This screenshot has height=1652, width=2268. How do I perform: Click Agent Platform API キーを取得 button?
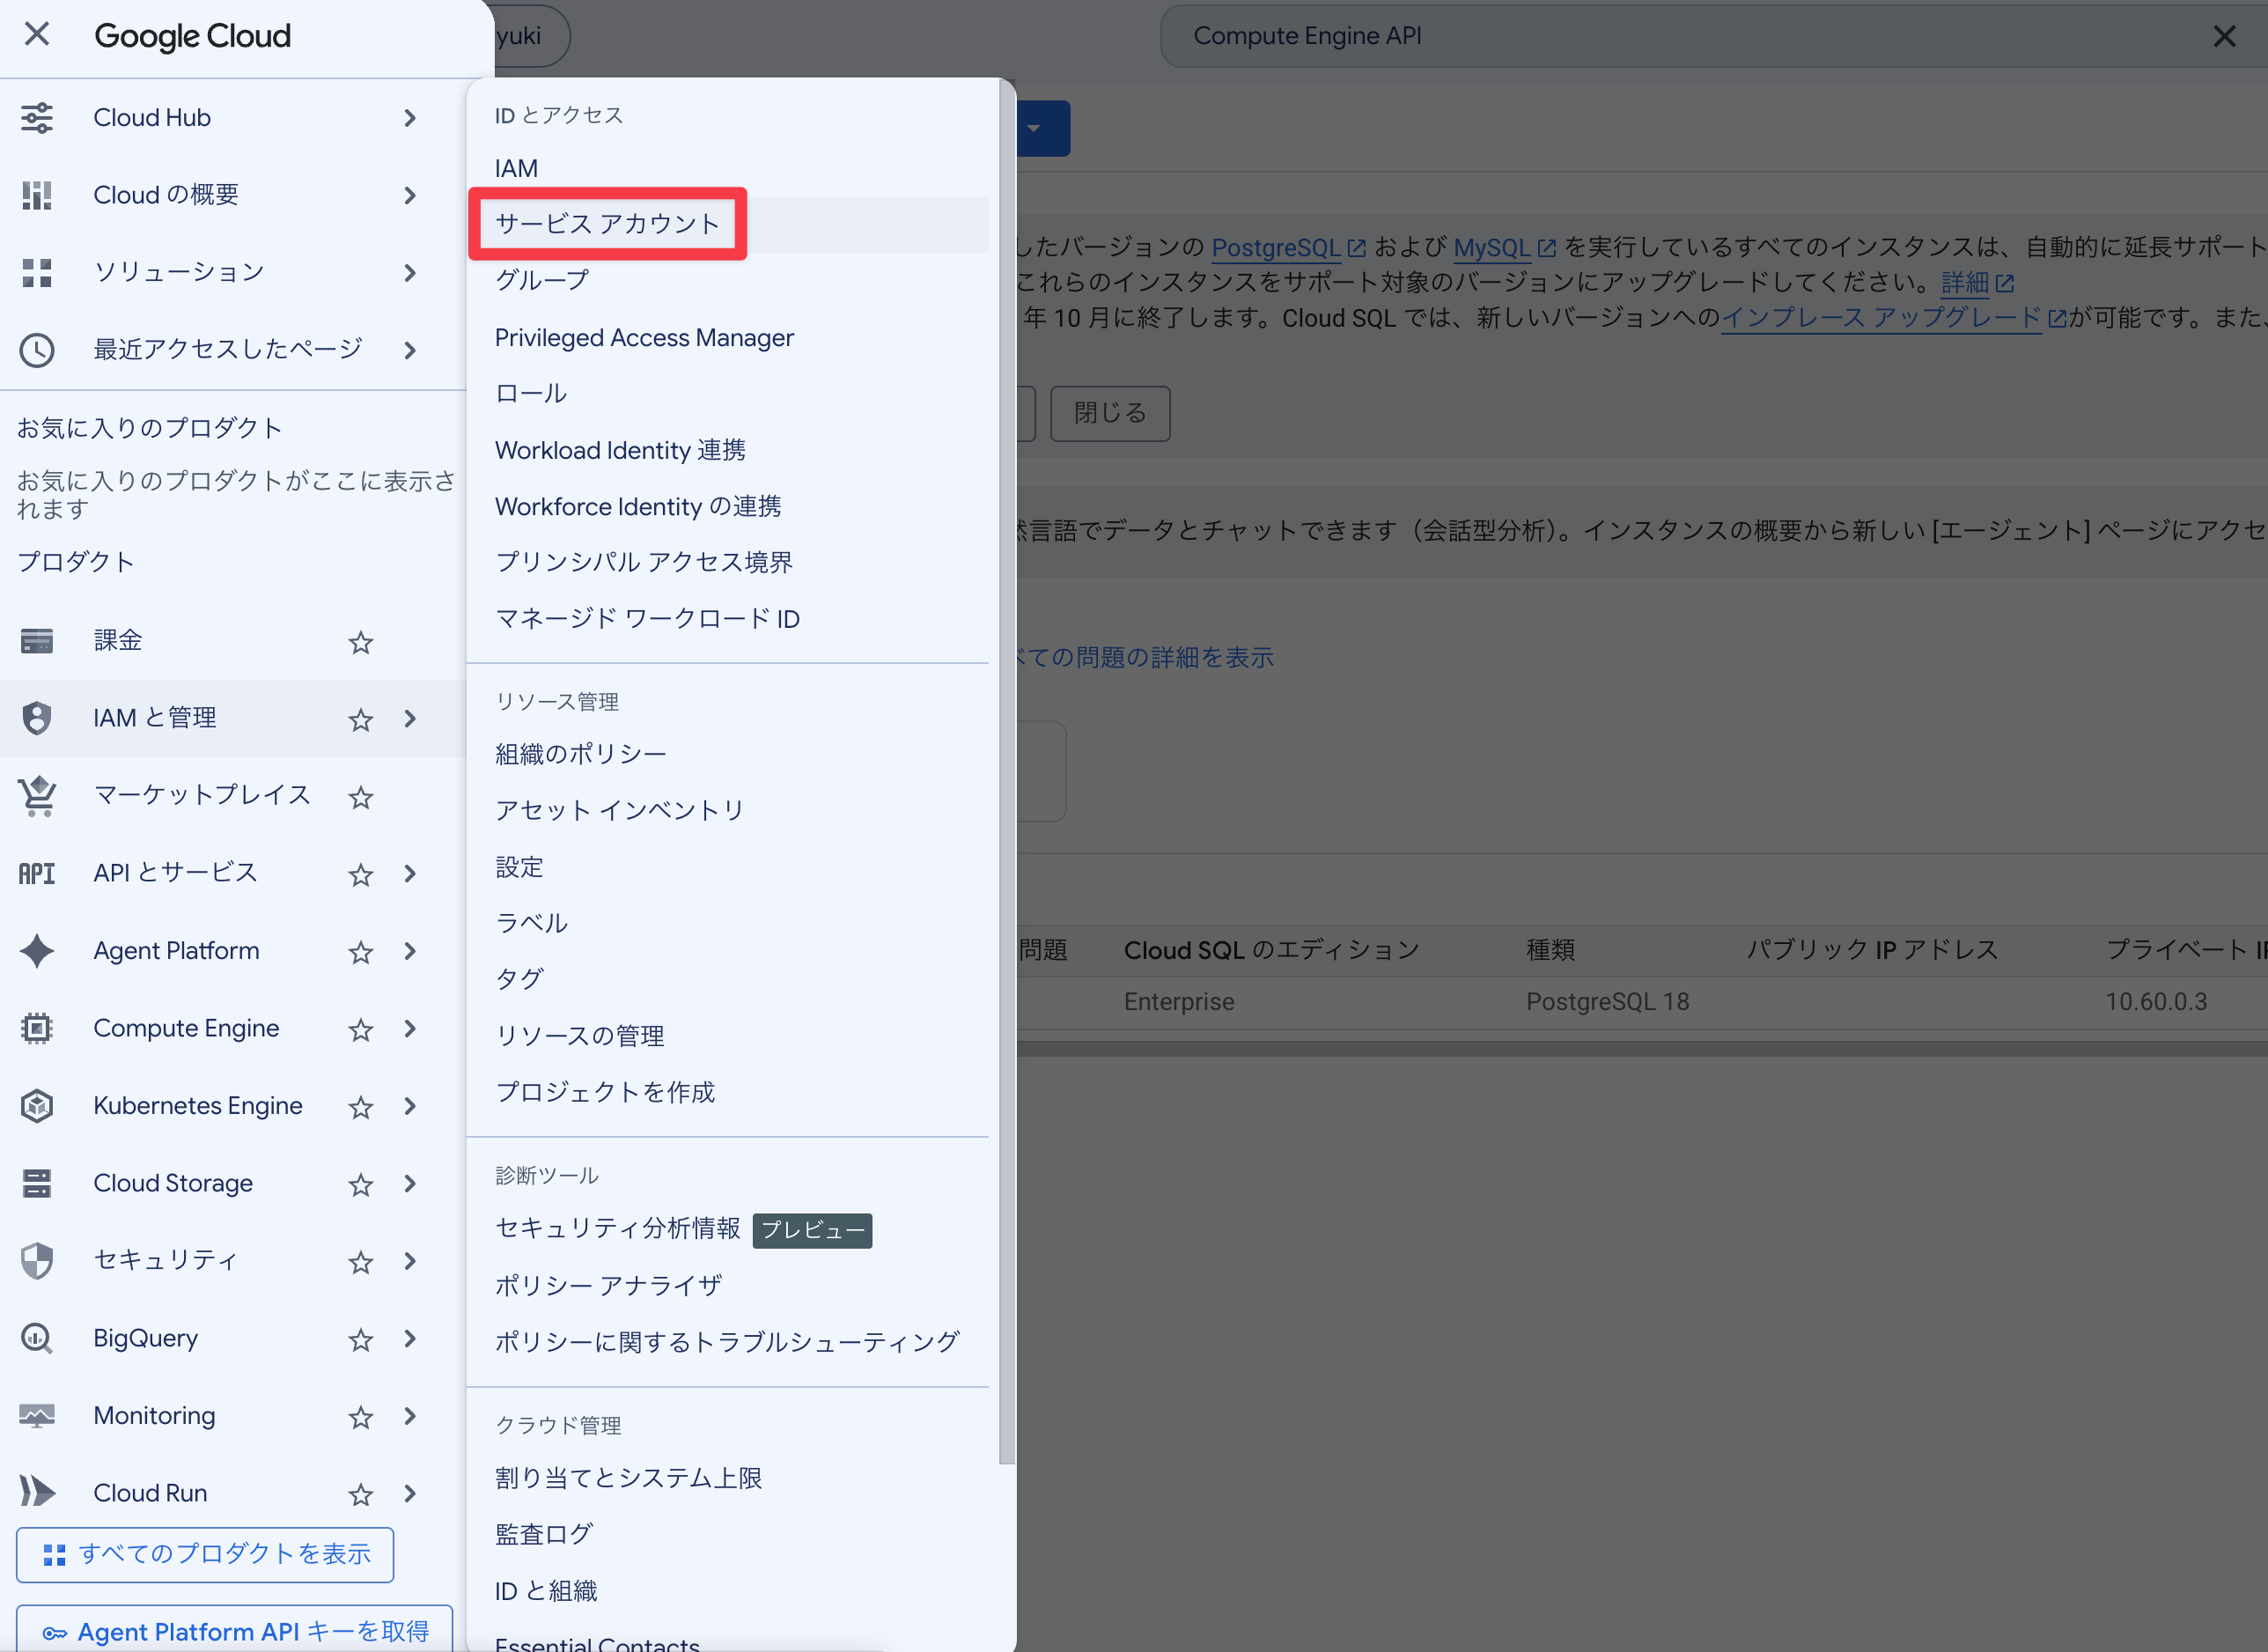(x=235, y=1630)
